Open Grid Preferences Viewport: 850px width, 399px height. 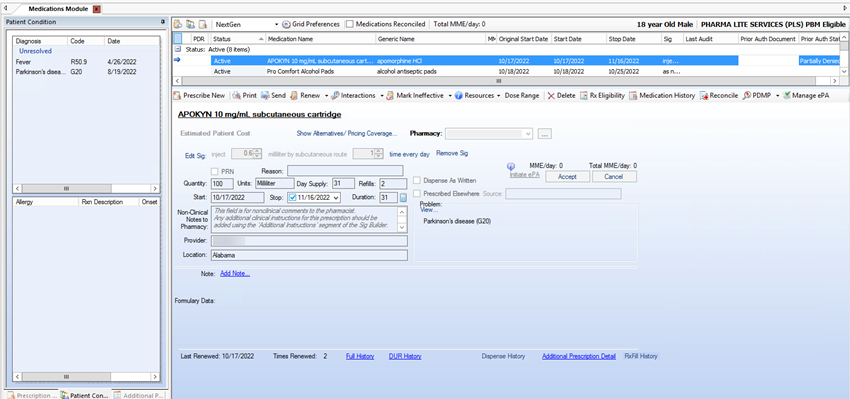pyautogui.click(x=311, y=24)
